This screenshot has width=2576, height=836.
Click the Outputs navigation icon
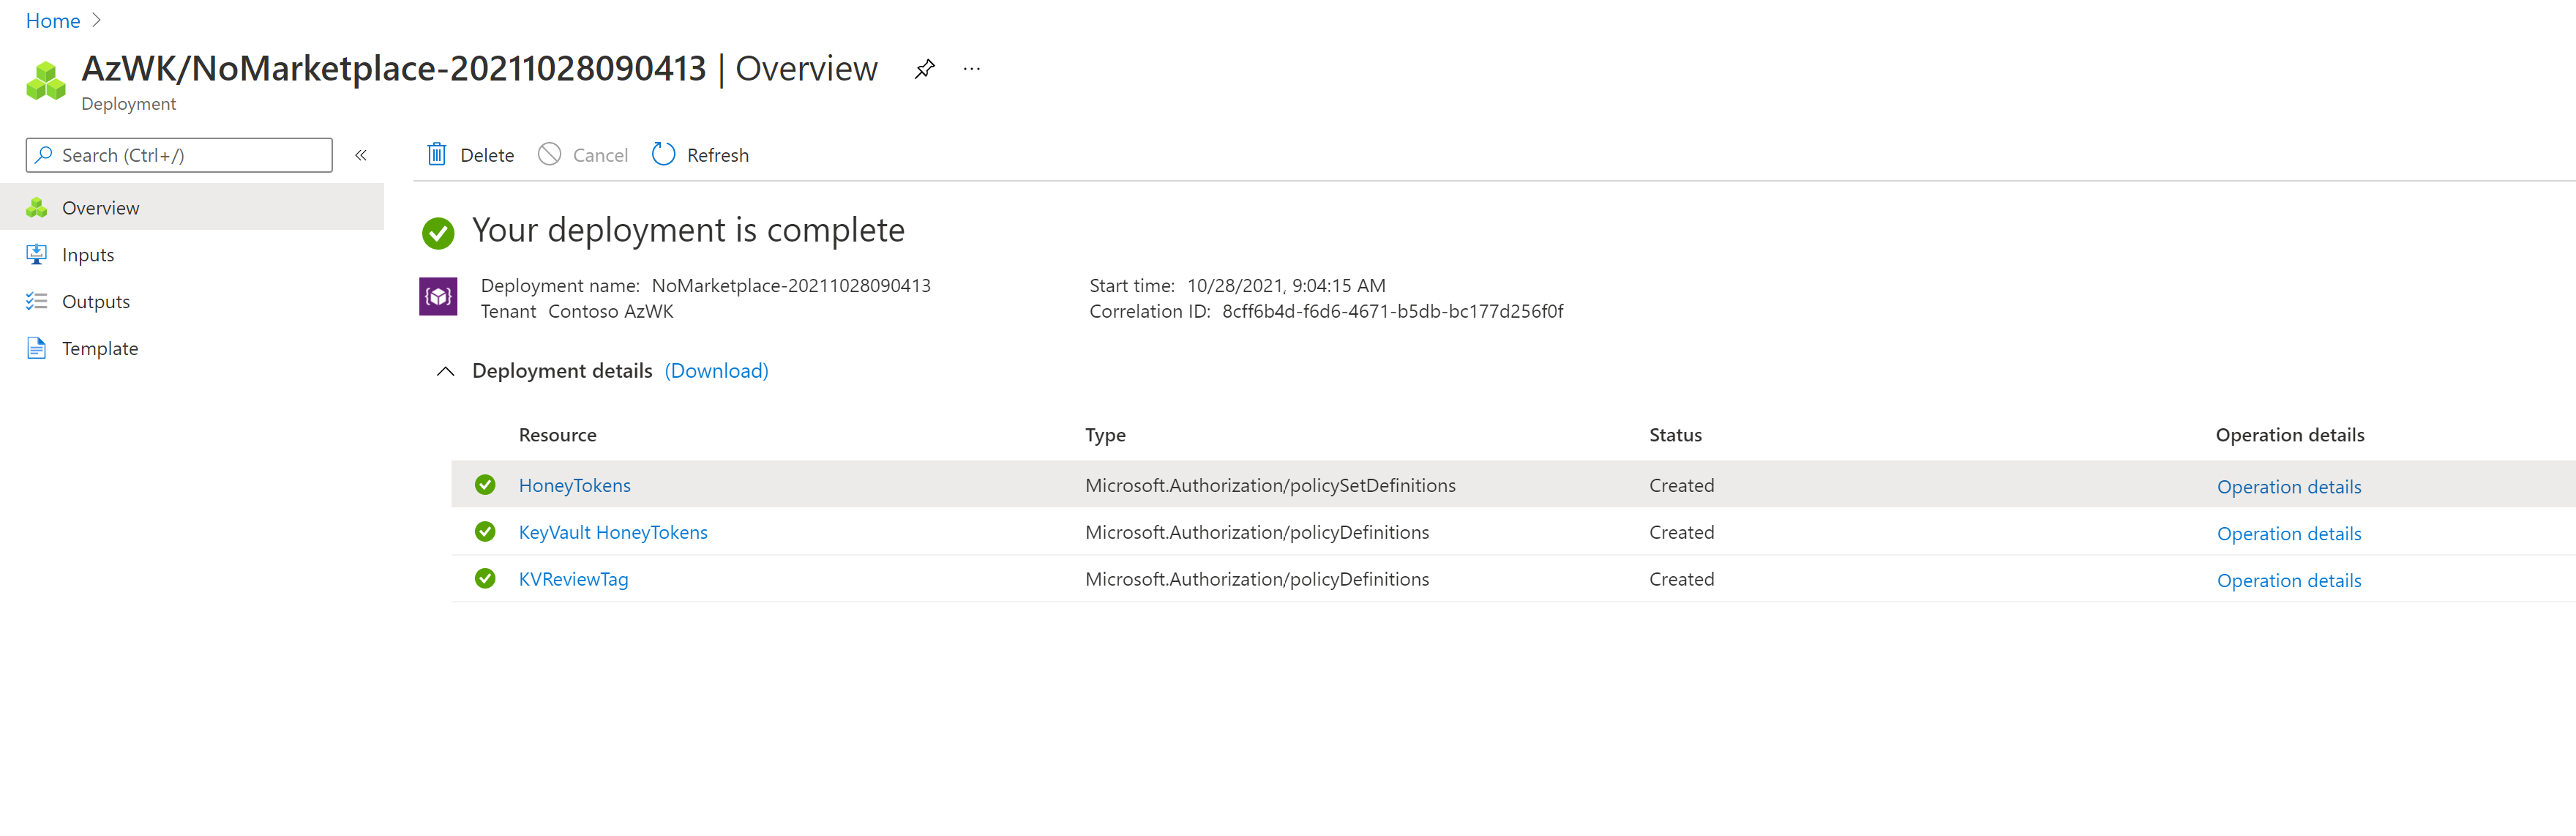(x=40, y=301)
